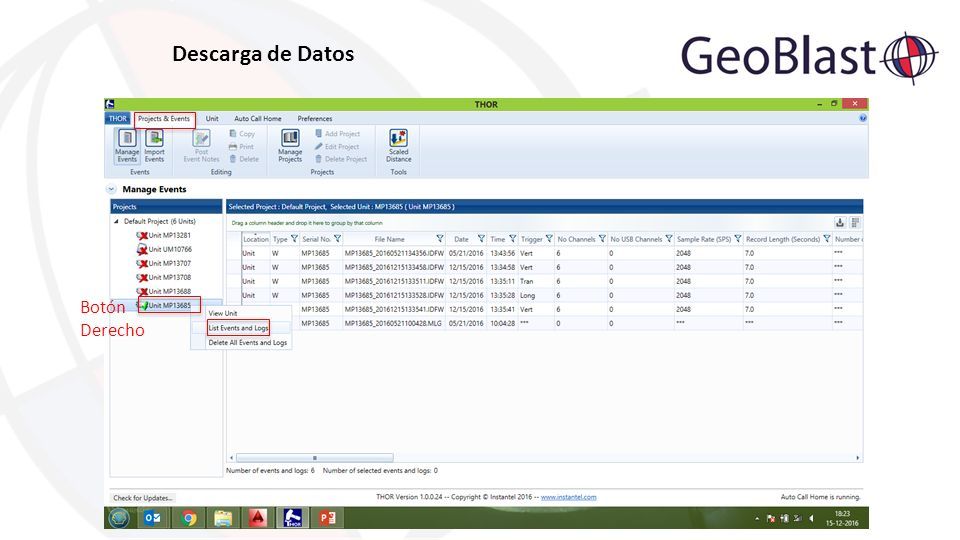
Task: Open the Date column filter
Action: click(481, 239)
